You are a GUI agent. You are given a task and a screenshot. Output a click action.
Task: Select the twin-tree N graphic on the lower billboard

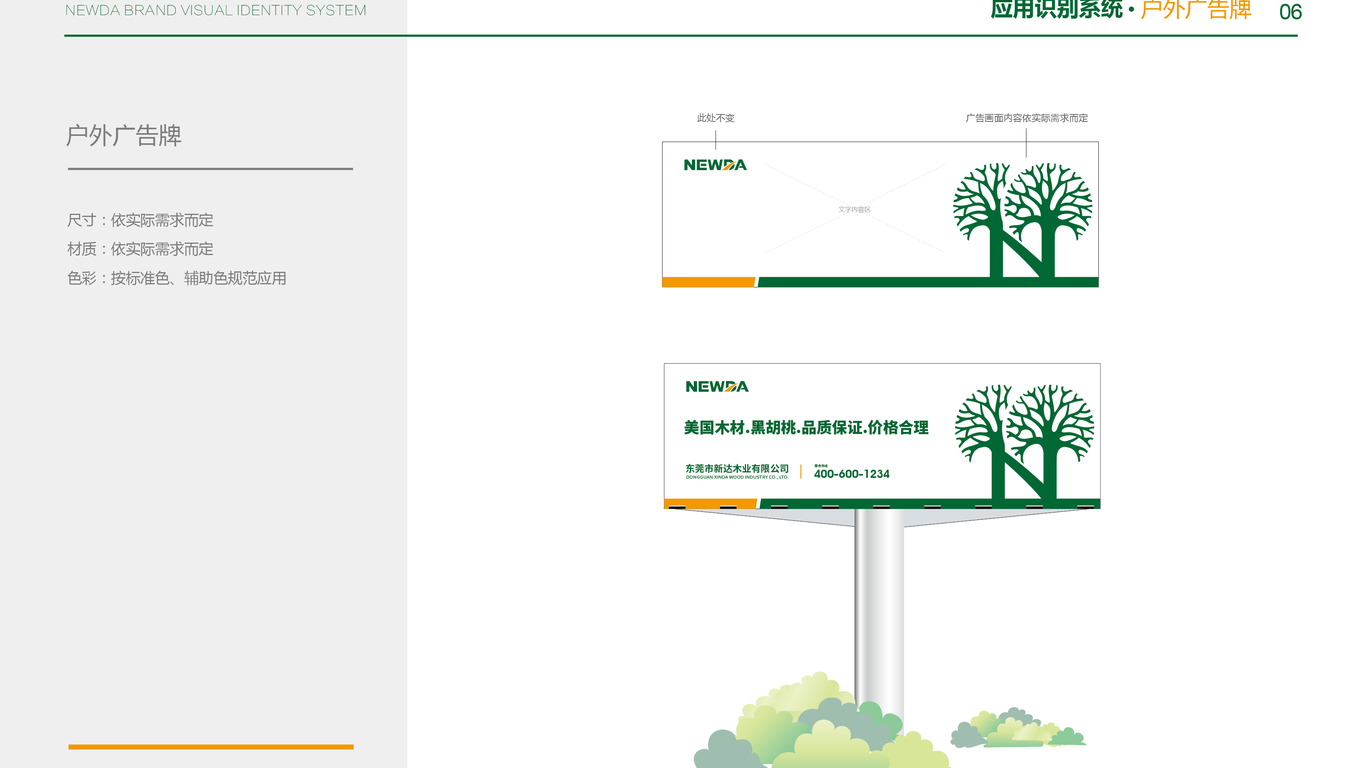(1025, 443)
